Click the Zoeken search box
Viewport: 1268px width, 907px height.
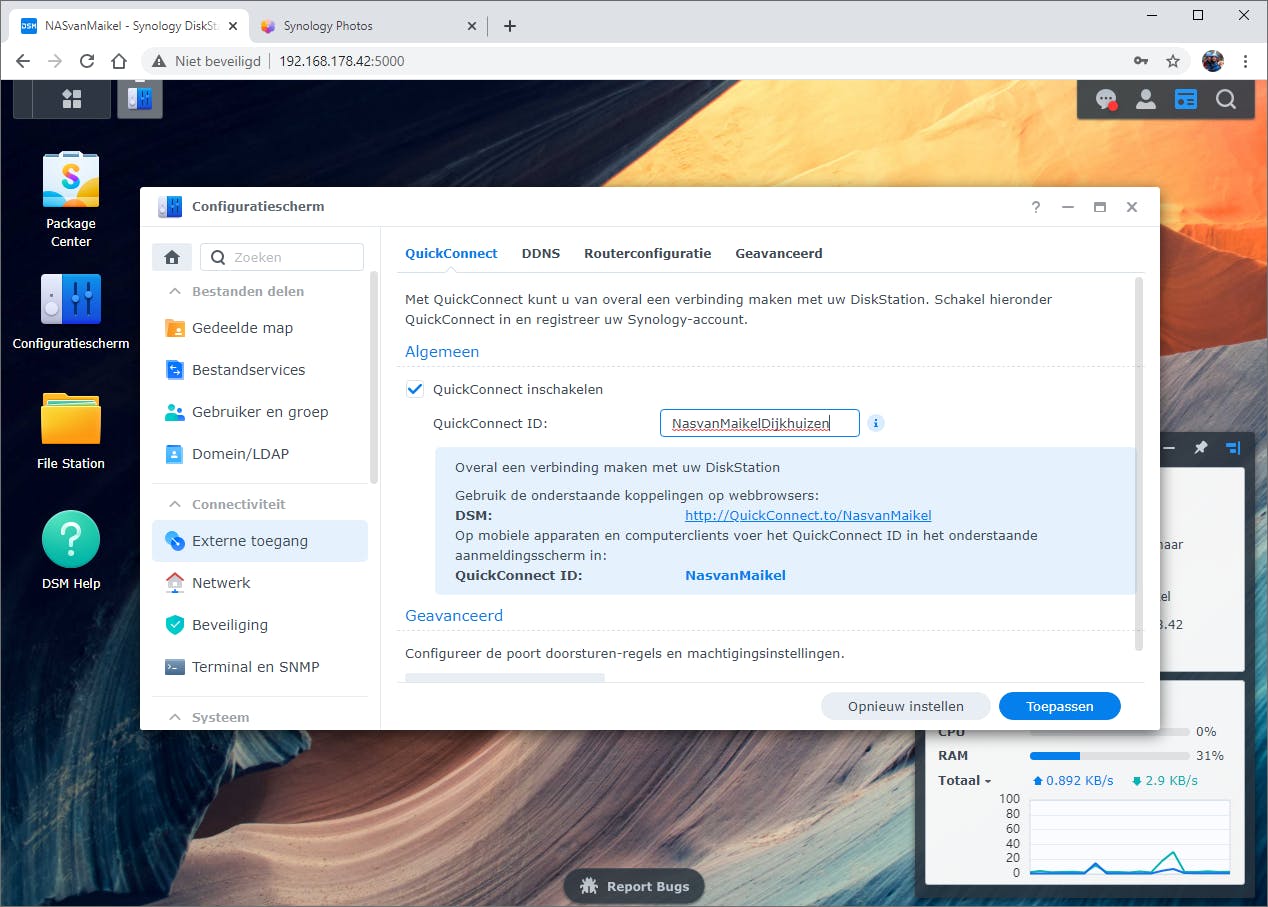point(282,257)
